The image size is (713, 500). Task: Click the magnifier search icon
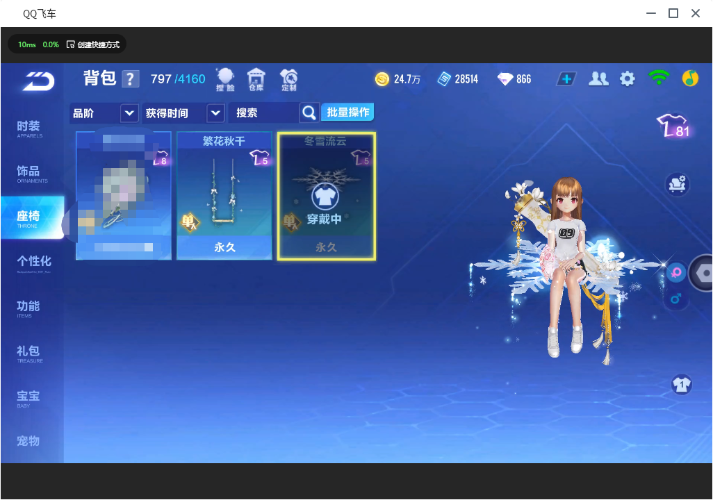[309, 112]
